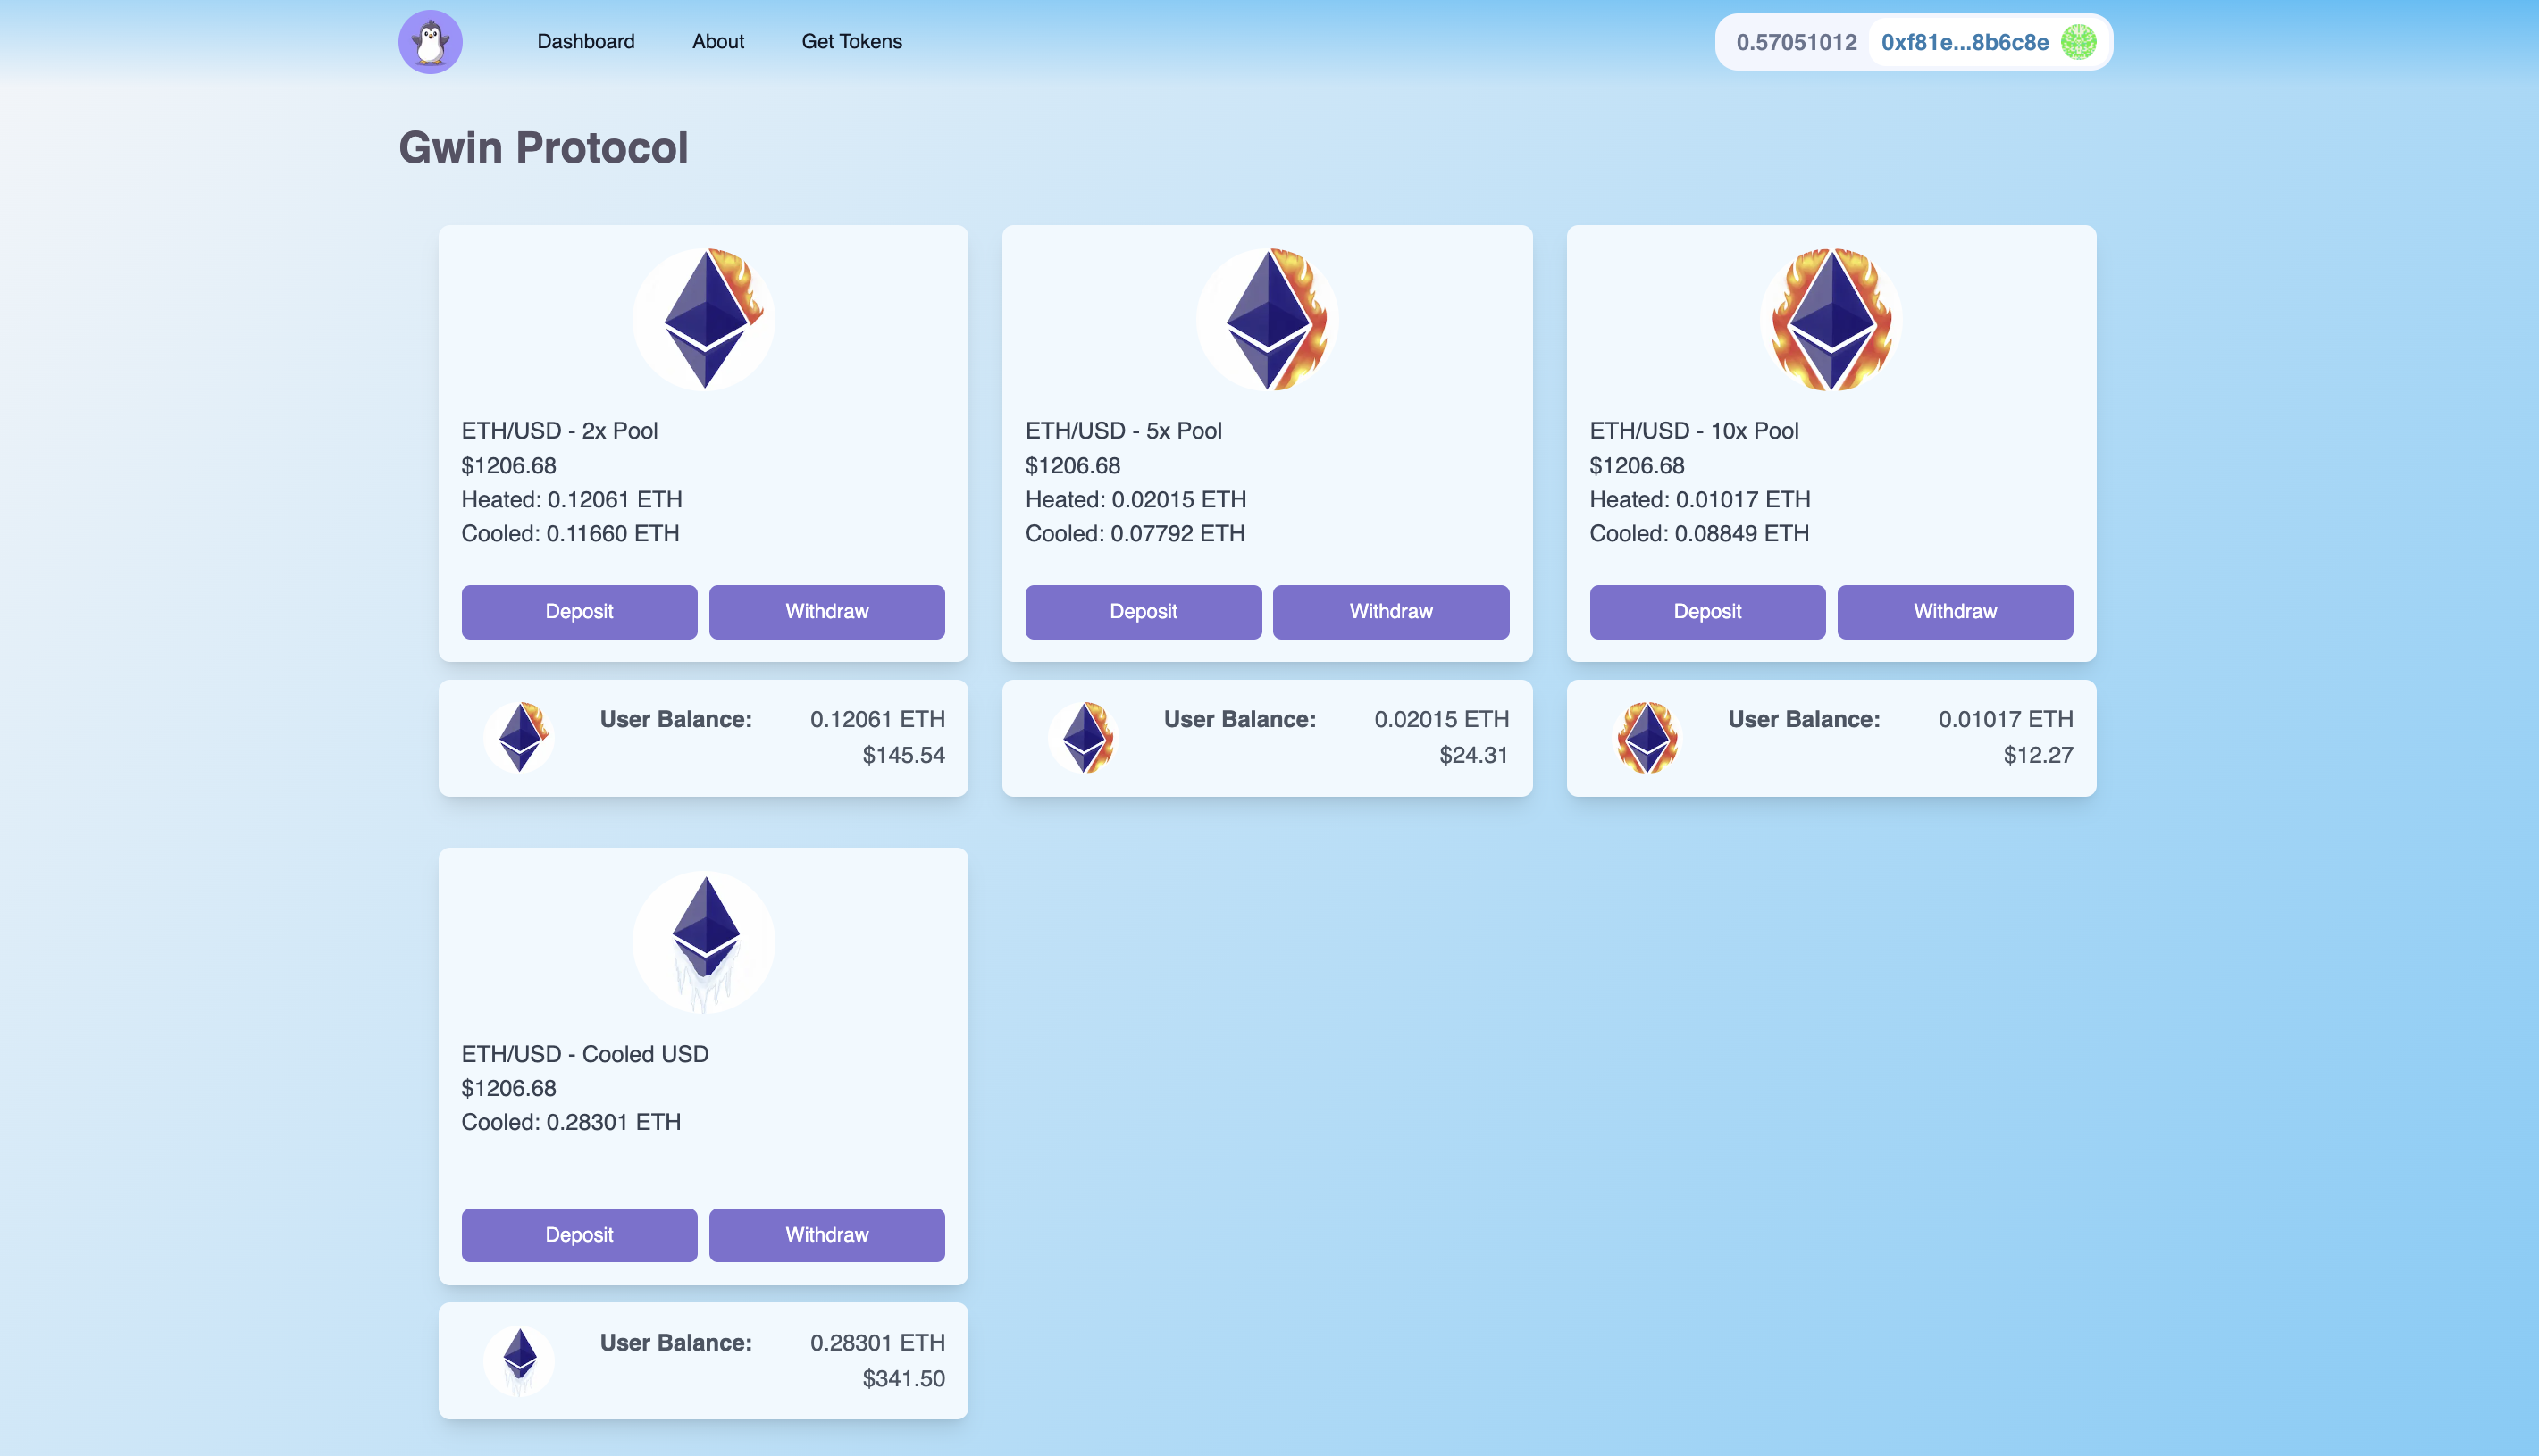Click the Cooled USD frozen Ethereum icon
Viewport: 2539px width, 1456px height.
tap(704, 942)
